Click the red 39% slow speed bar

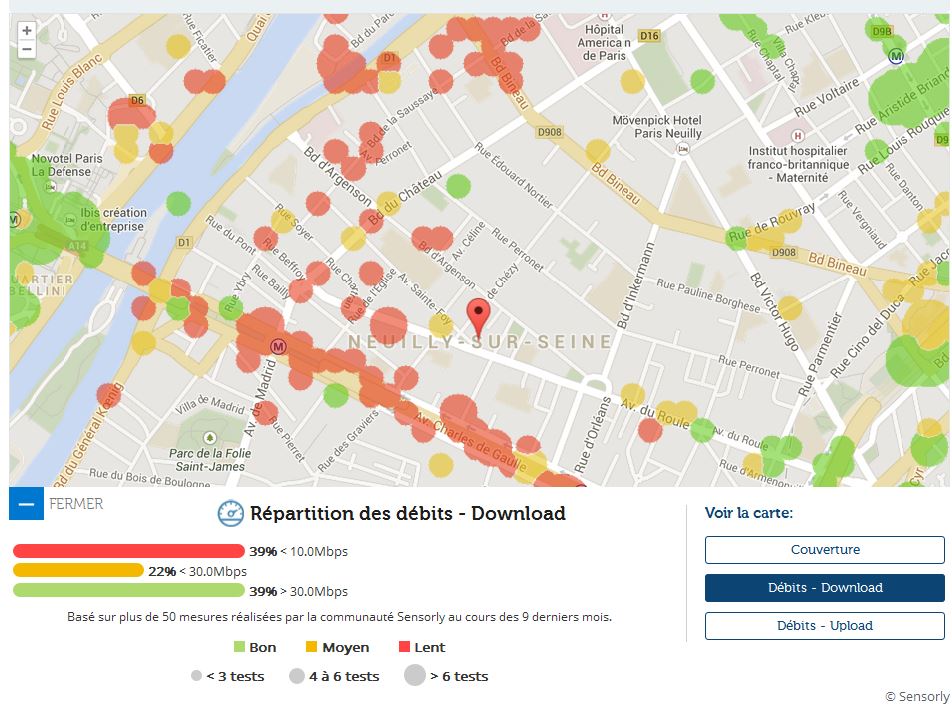[128, 551]
